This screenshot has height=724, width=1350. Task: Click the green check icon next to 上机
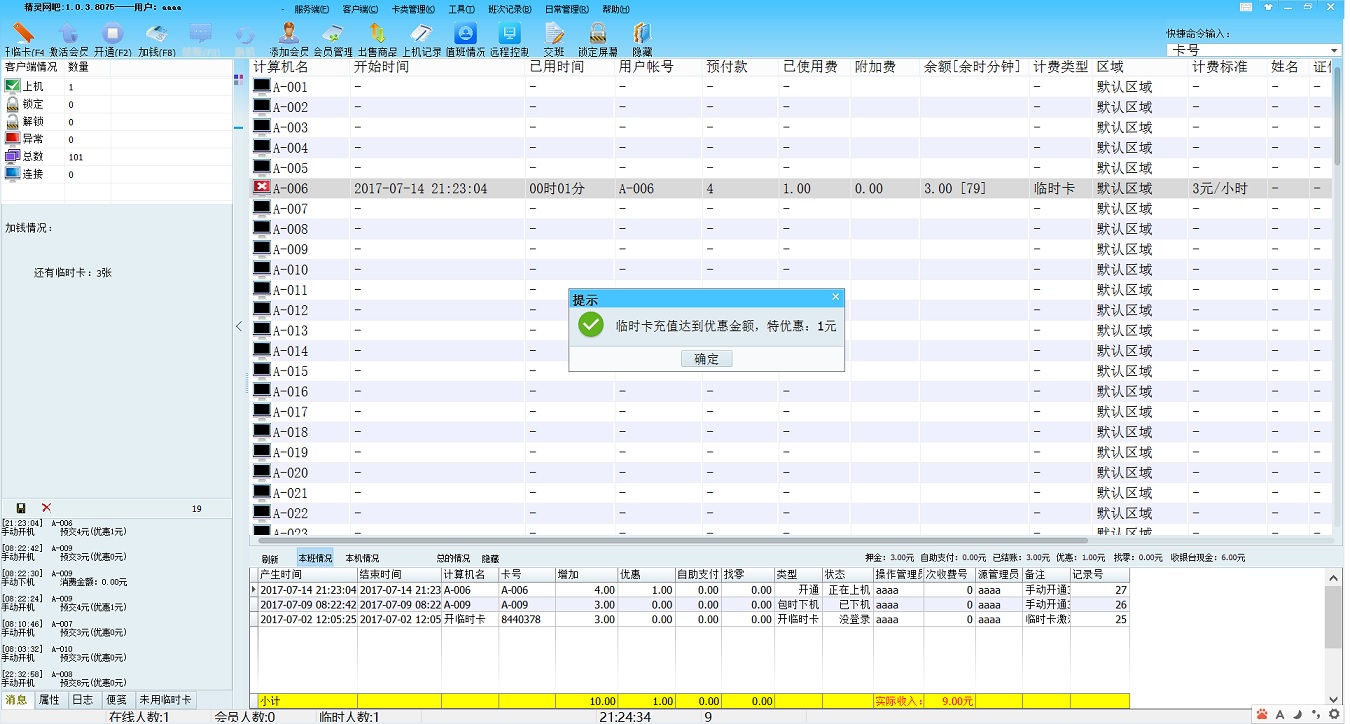tap(12, 86)
